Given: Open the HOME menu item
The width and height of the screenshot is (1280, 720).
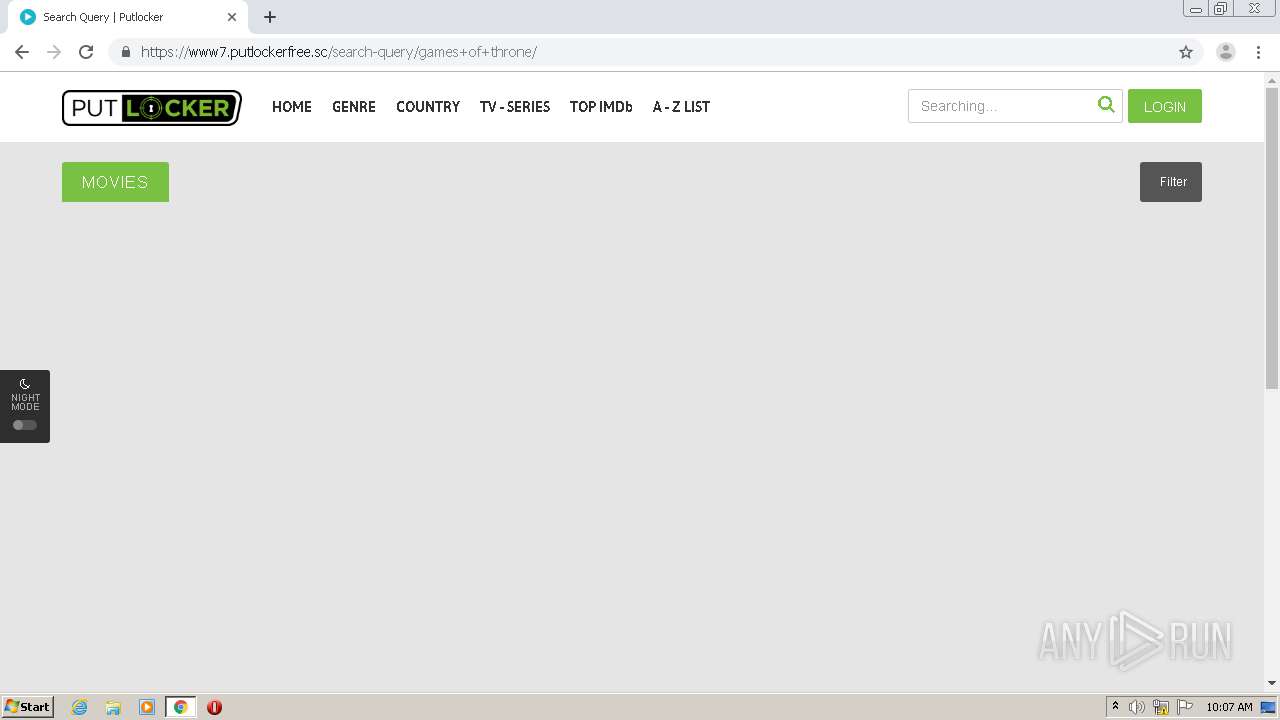Looking at the screenshot, I should click(x=292, y=107).
